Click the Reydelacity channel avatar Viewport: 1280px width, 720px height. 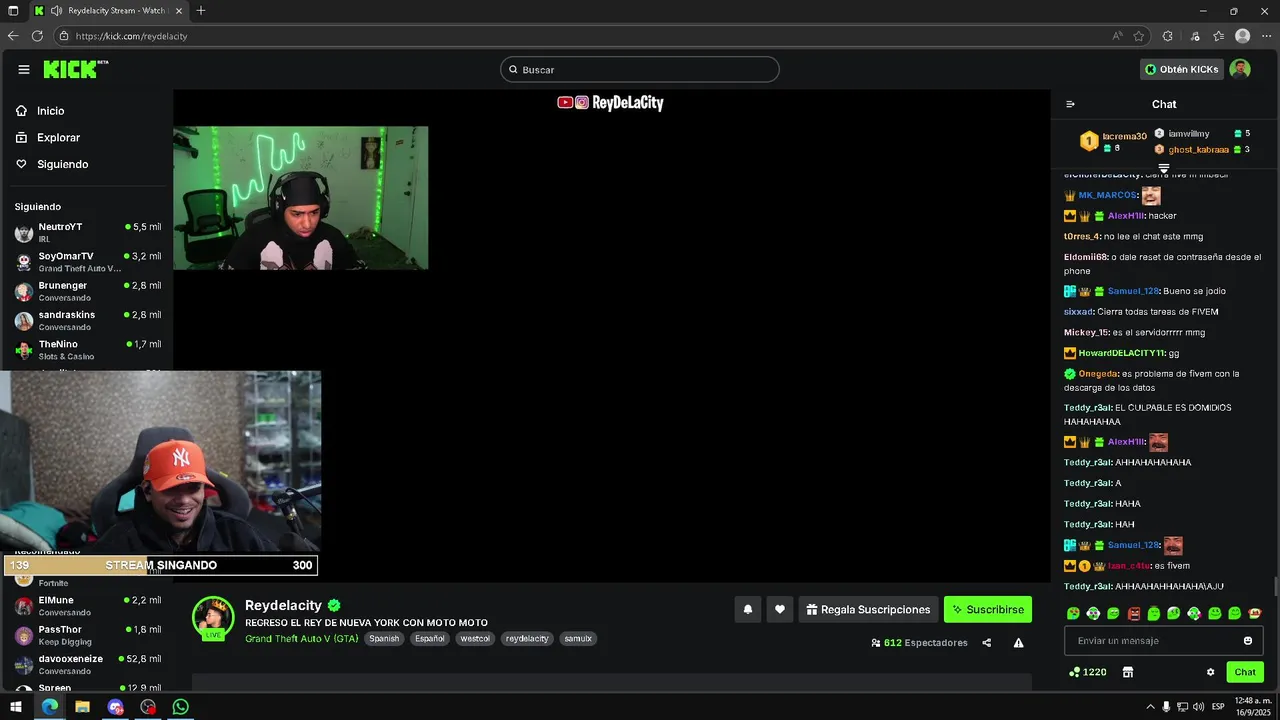[x=213, y=617]
